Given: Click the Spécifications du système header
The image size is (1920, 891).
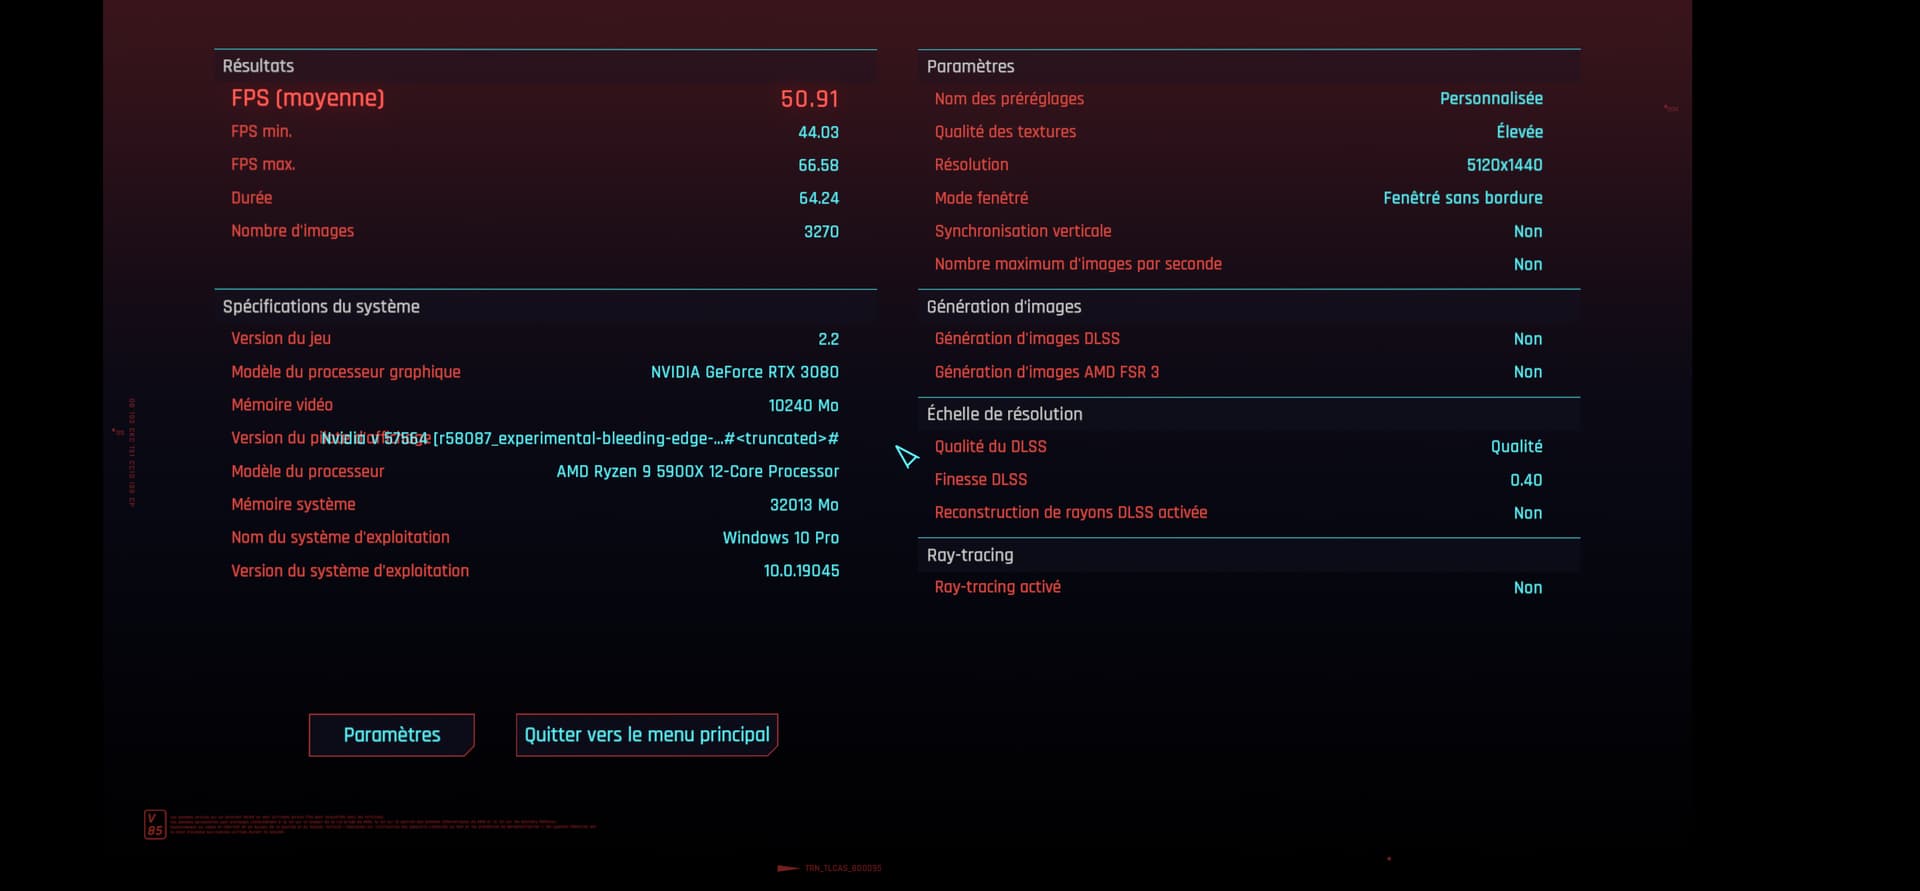Looking at the screenshot, I should pyautogui.click(x=321, y=307).
